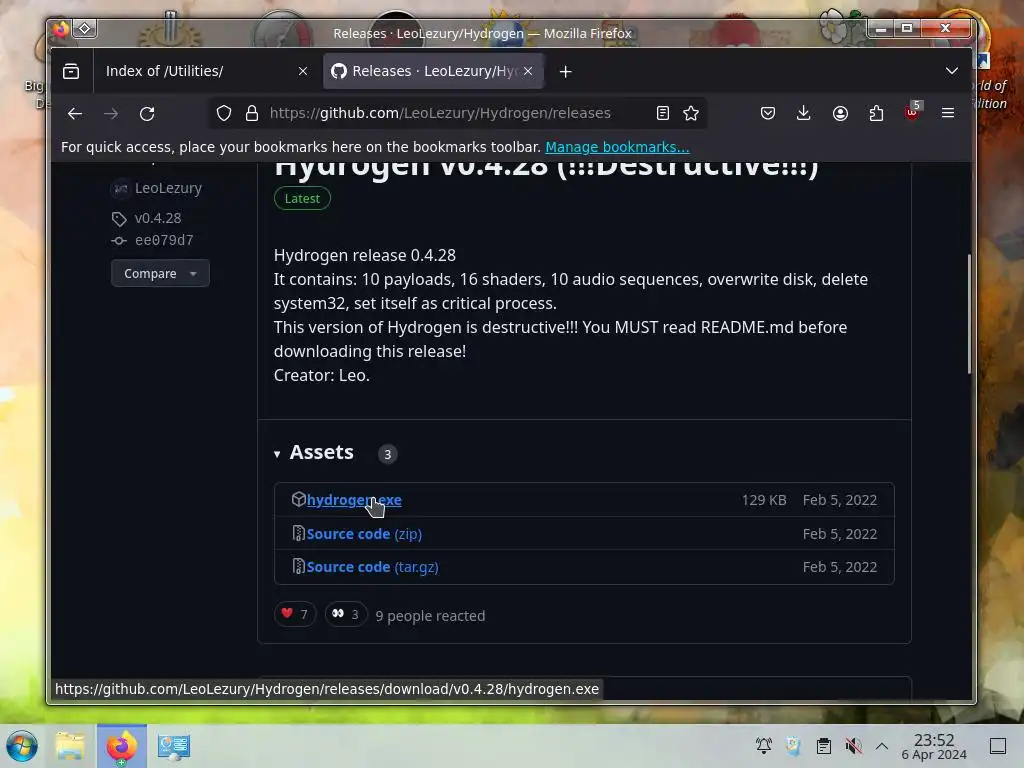Reload the page with the refresh icon
This screenshot has width=1024, height=768.
point(147,114)
